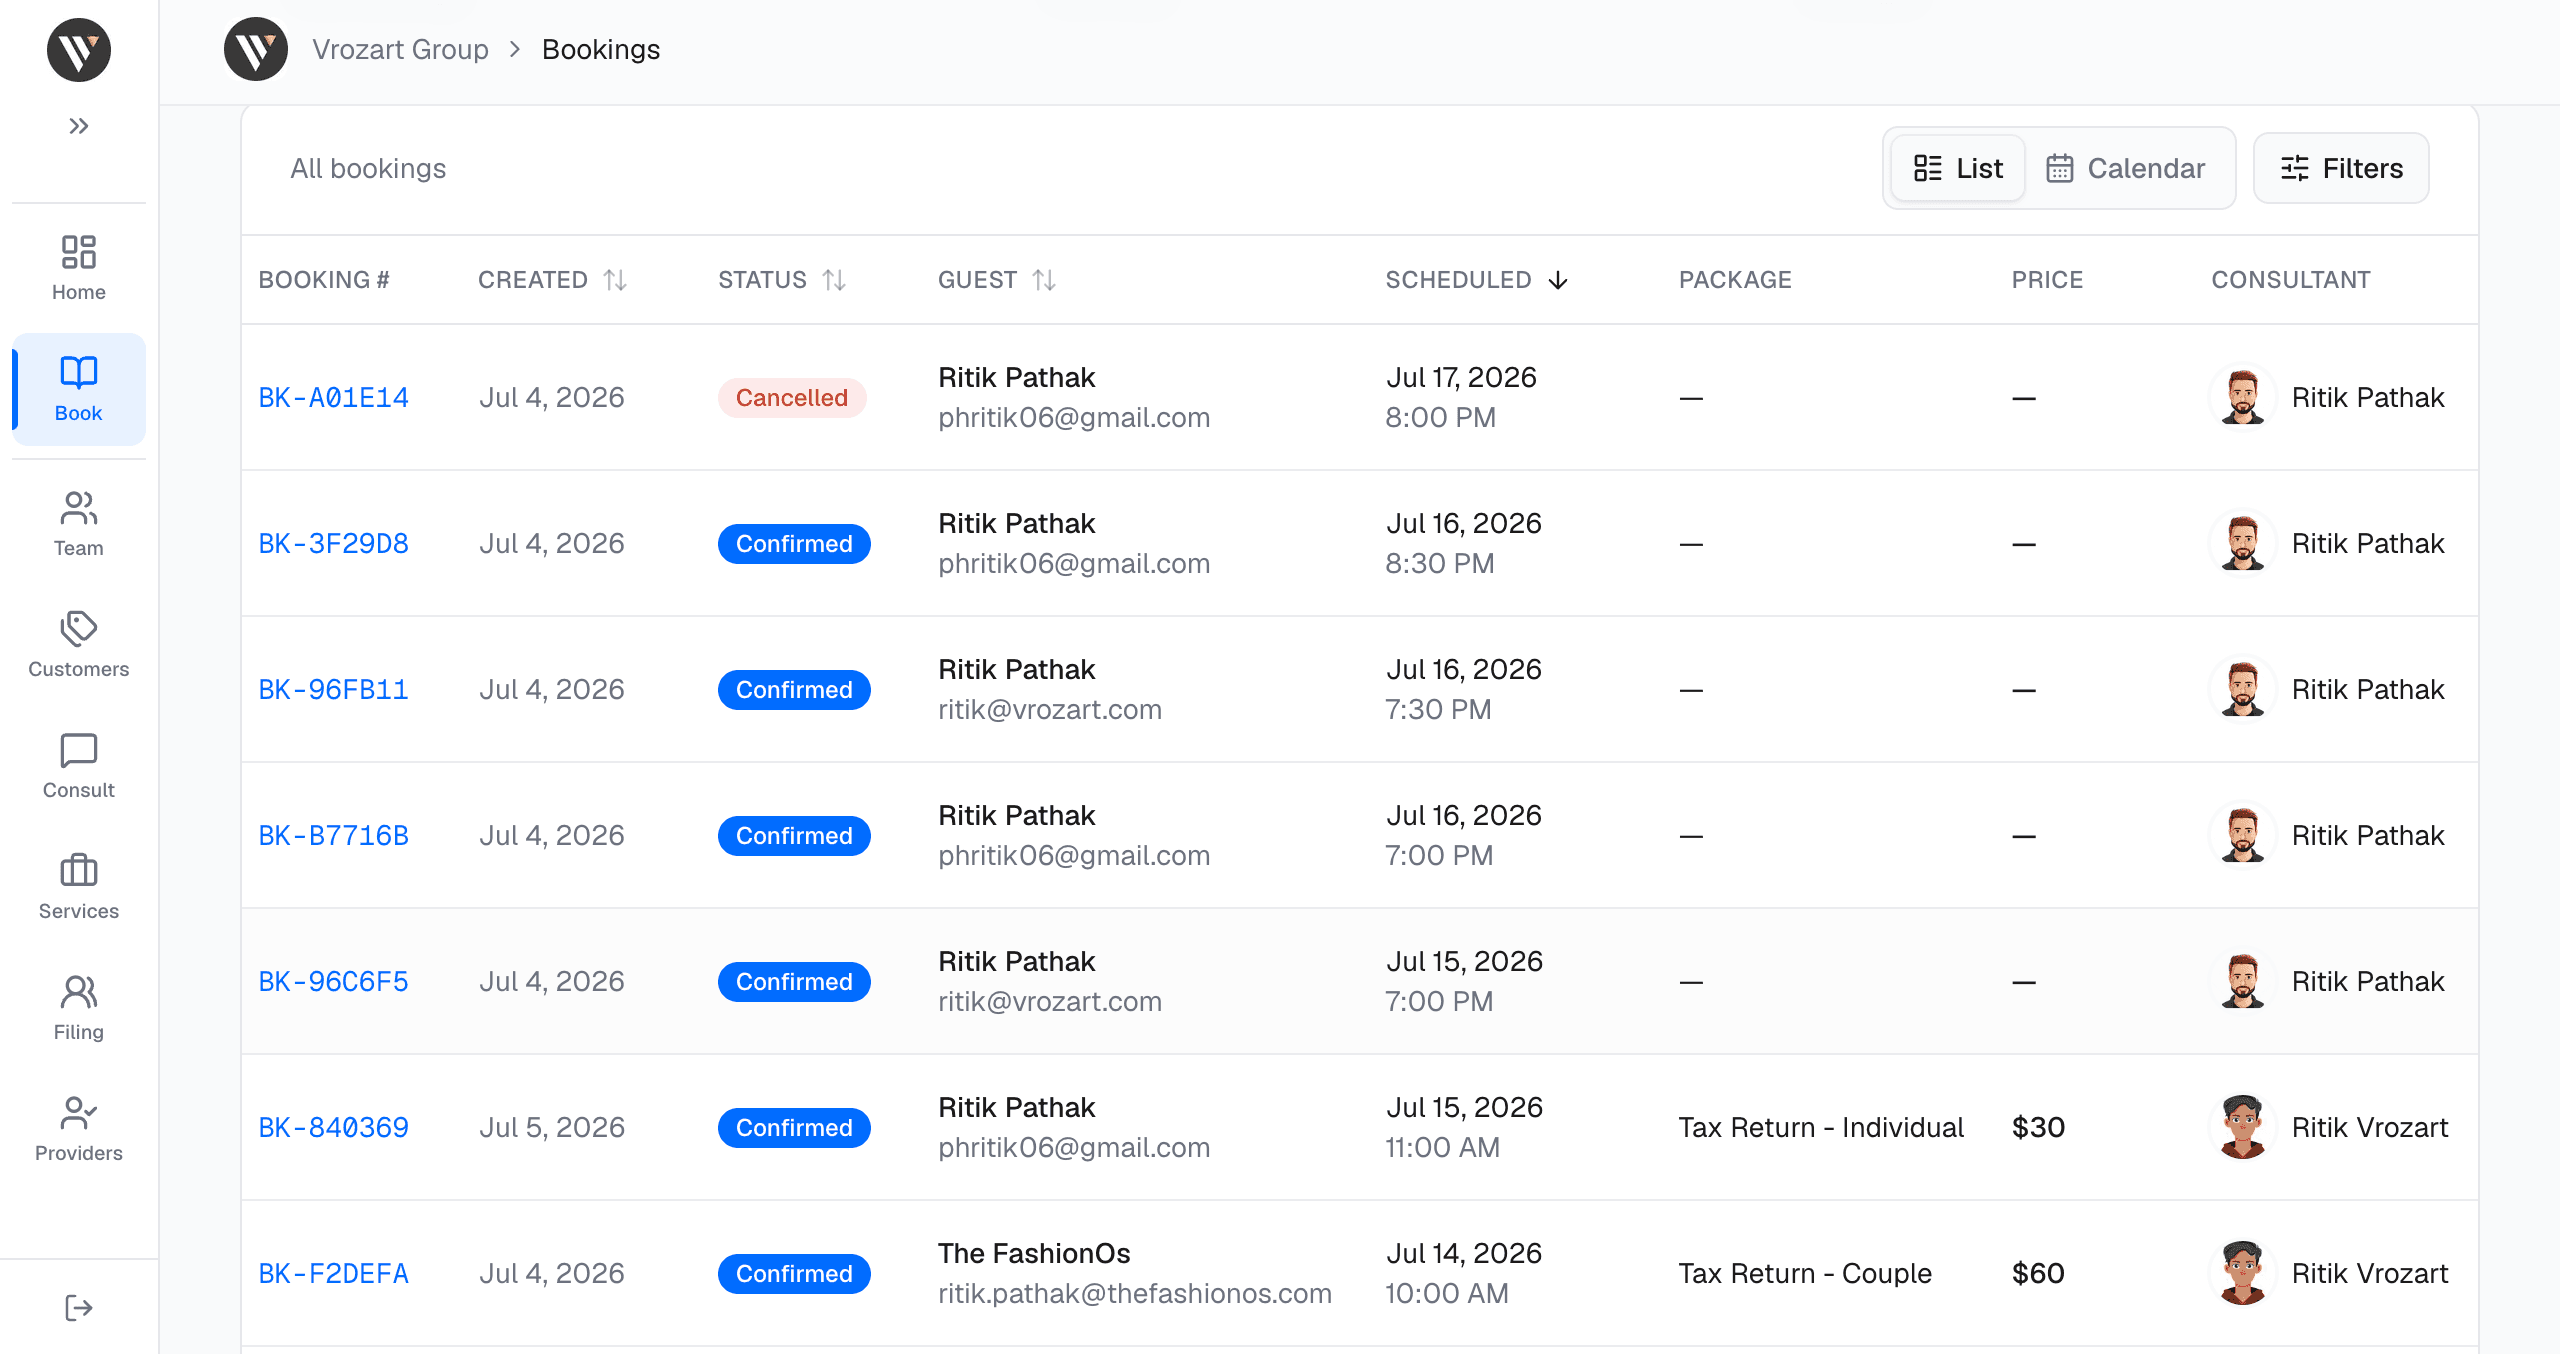Click consultant avatar in BK-A01E14 row
This screenshot has width=2560, height=1354.
(2243, 398)
